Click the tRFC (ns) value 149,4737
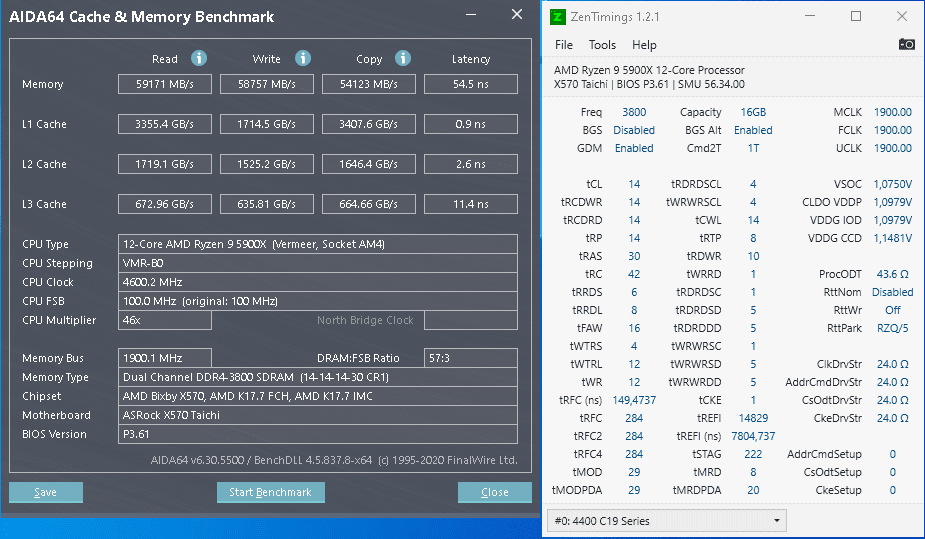Viewport: 925px width, 539px height. [x=634, y=400]
